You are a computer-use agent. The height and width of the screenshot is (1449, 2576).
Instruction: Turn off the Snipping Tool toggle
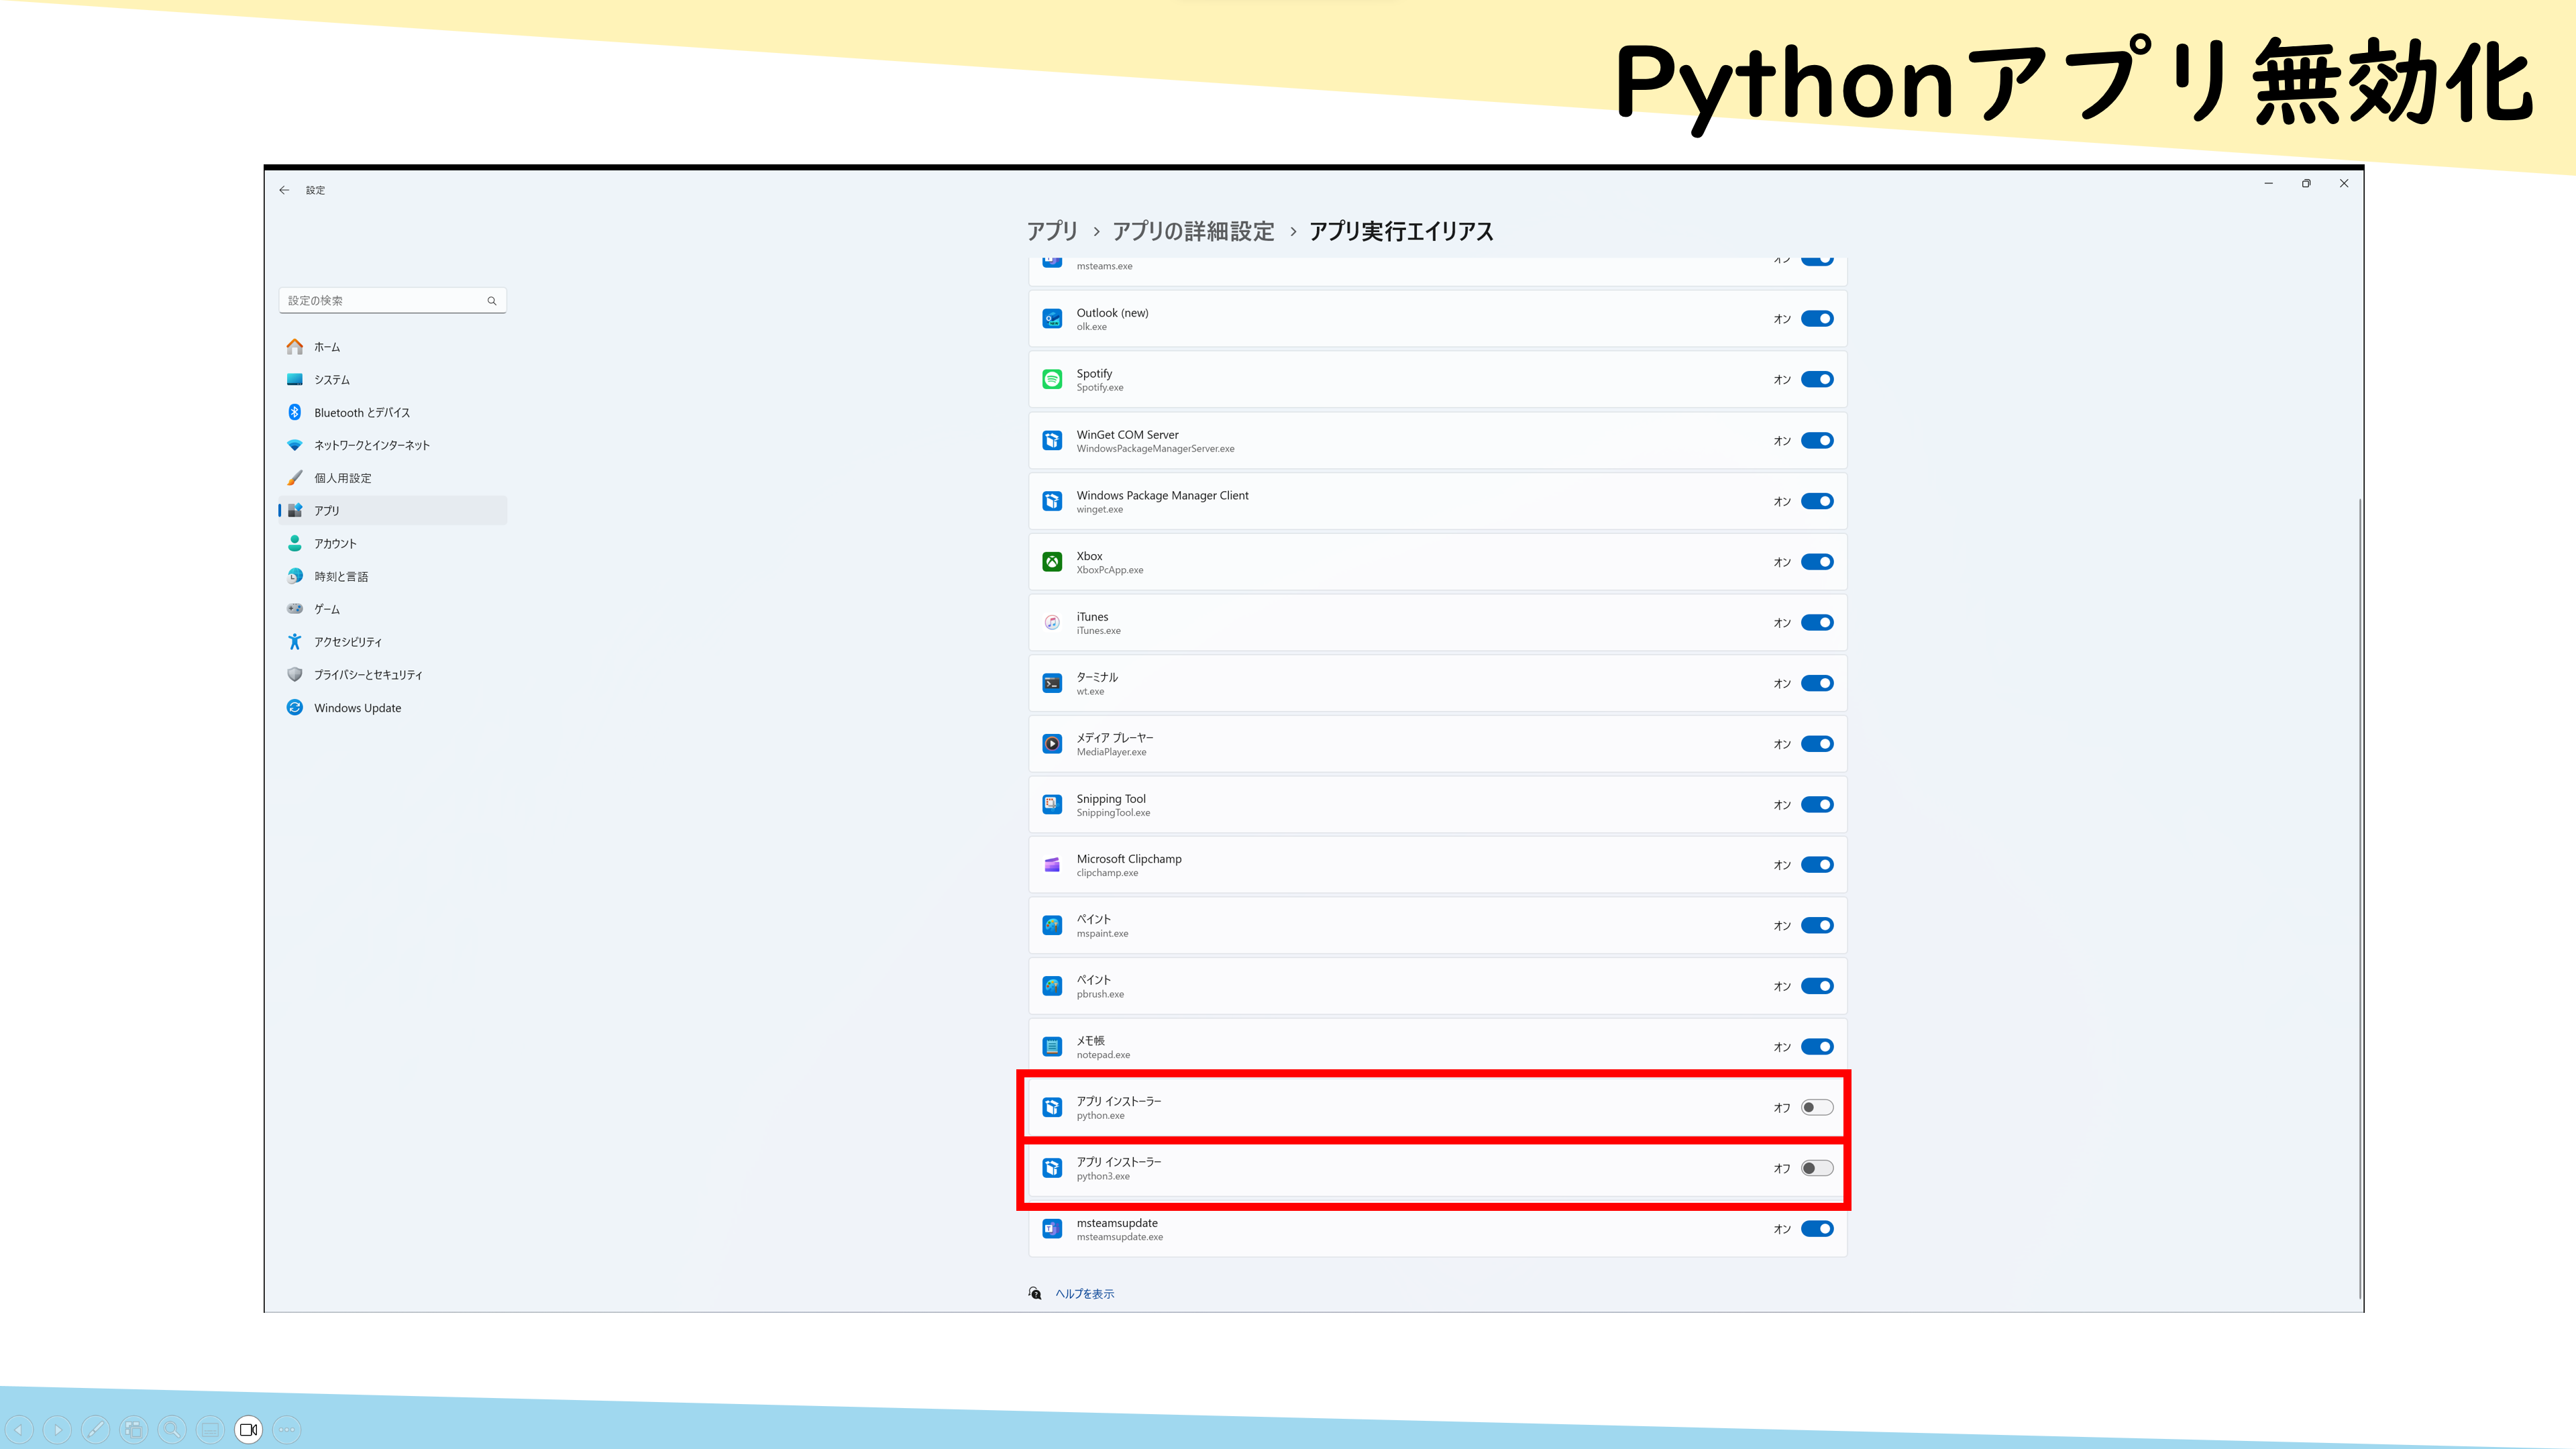pos(1817,805)
